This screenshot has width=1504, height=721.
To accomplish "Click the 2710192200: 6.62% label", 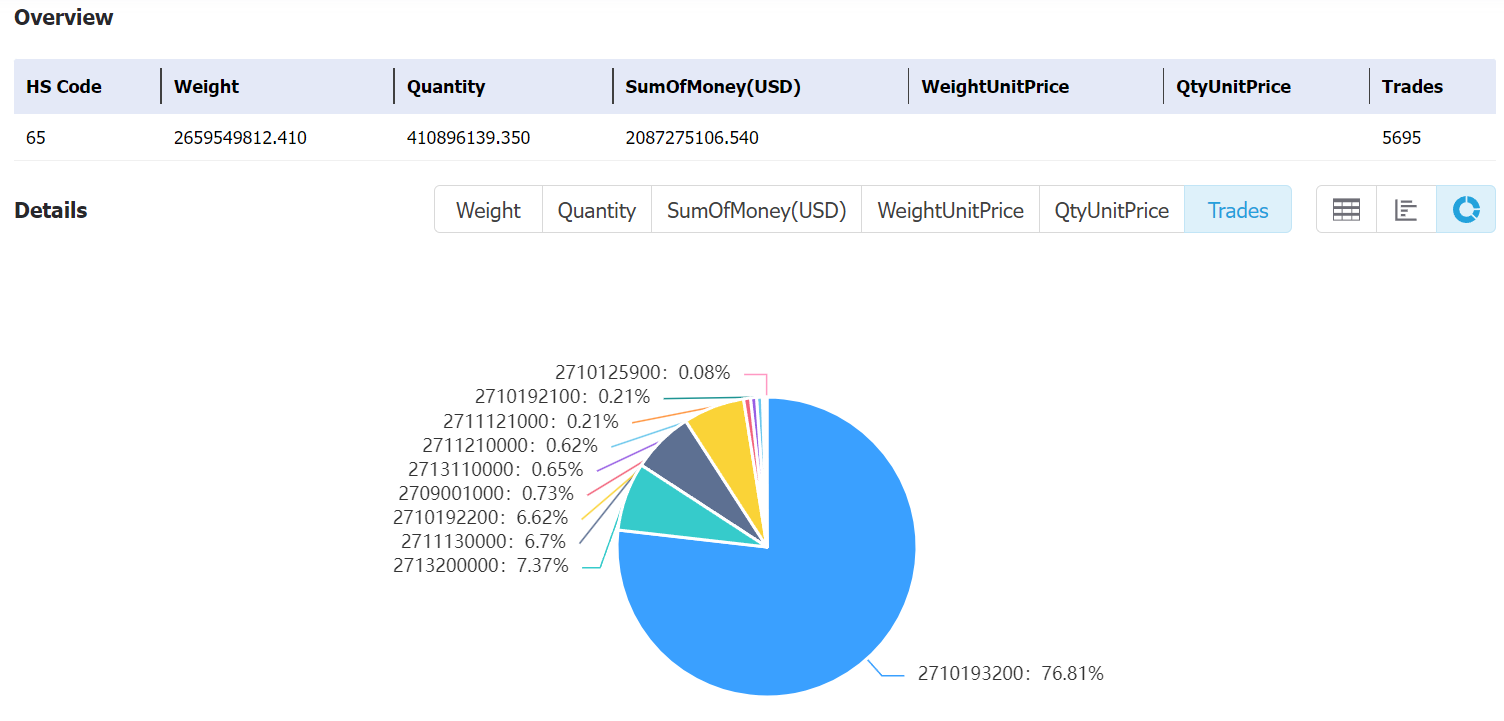I will (x=480, y=517).
